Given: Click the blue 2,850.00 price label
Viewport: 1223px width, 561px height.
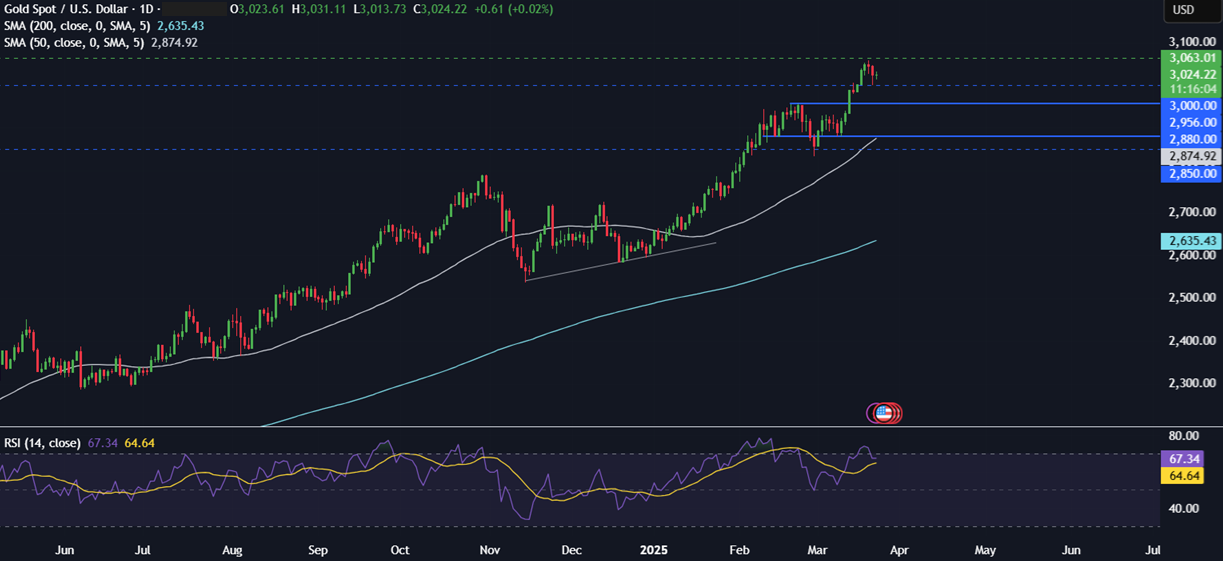Looking at the screenshot, I should (x=1190, y=174).
